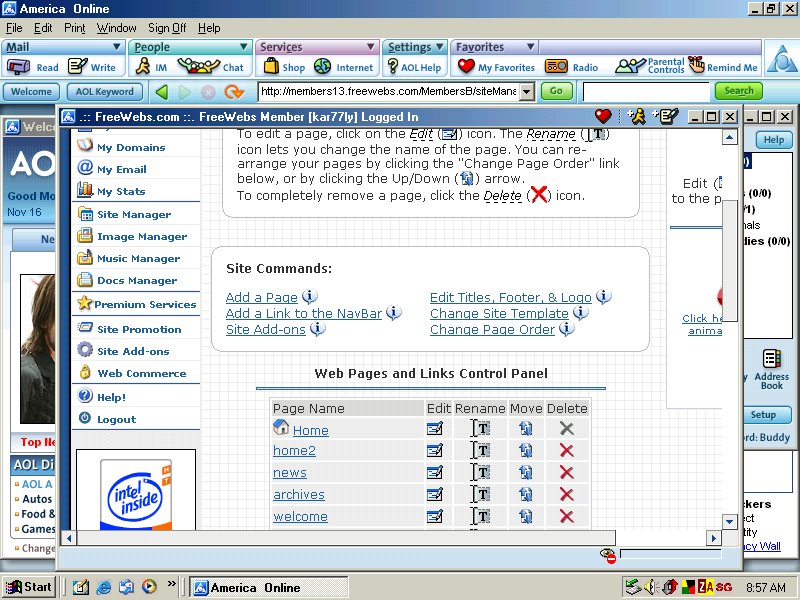
Task: Click the search text input field
Action: coord(646,92)
